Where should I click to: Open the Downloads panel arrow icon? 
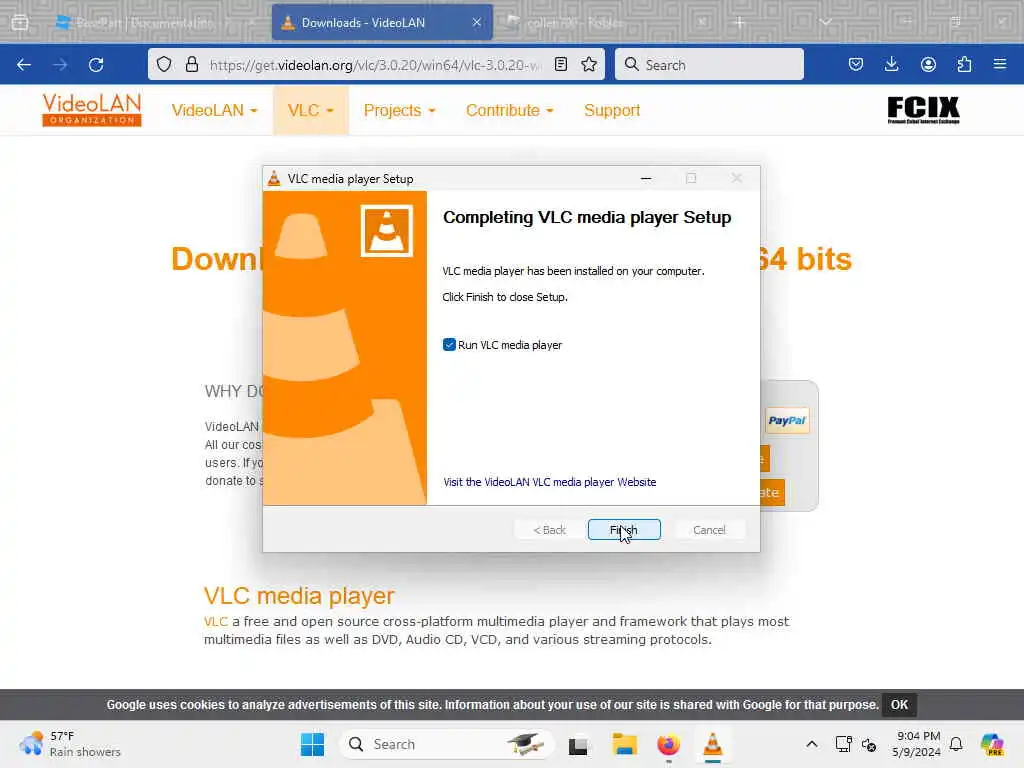coord(891,64)
